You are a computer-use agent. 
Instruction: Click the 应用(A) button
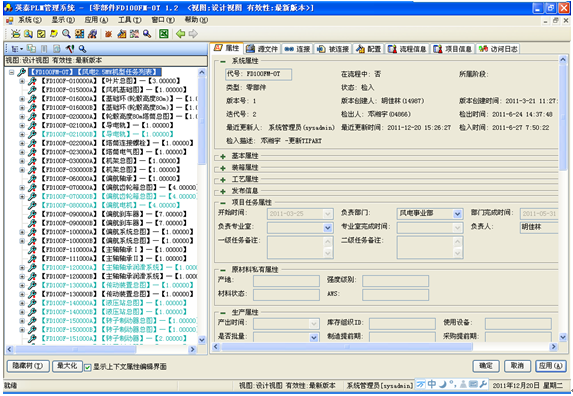(x=551, y=366)
